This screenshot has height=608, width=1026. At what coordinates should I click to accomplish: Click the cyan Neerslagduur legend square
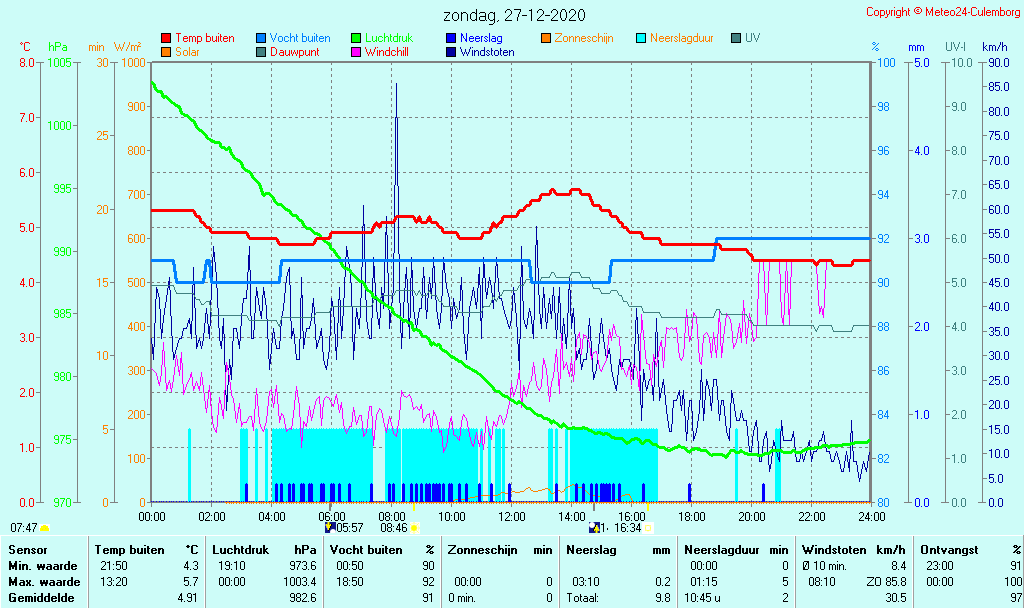coord(641,38)
